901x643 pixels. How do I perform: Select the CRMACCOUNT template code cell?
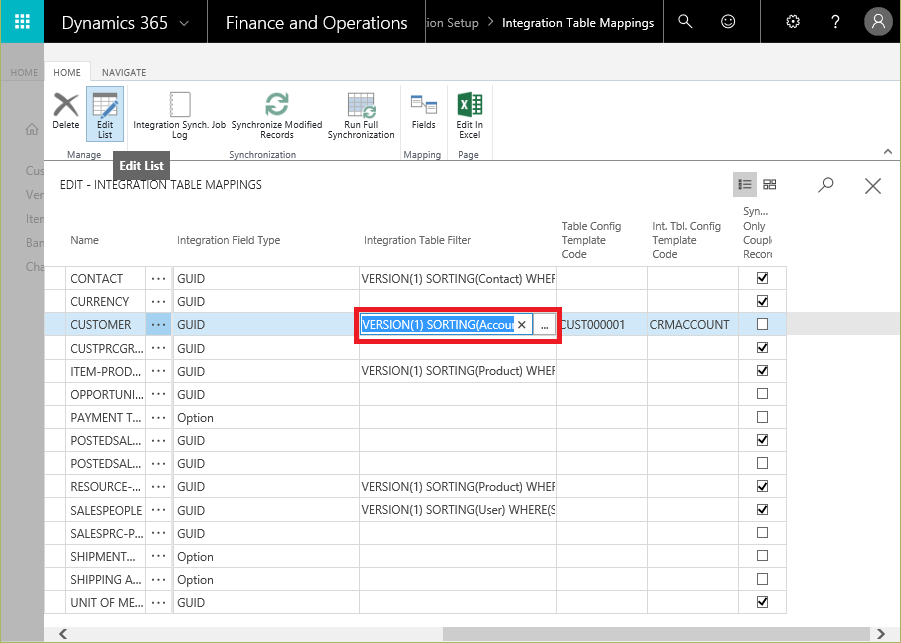pyautogui.click(x=692, y=325)
